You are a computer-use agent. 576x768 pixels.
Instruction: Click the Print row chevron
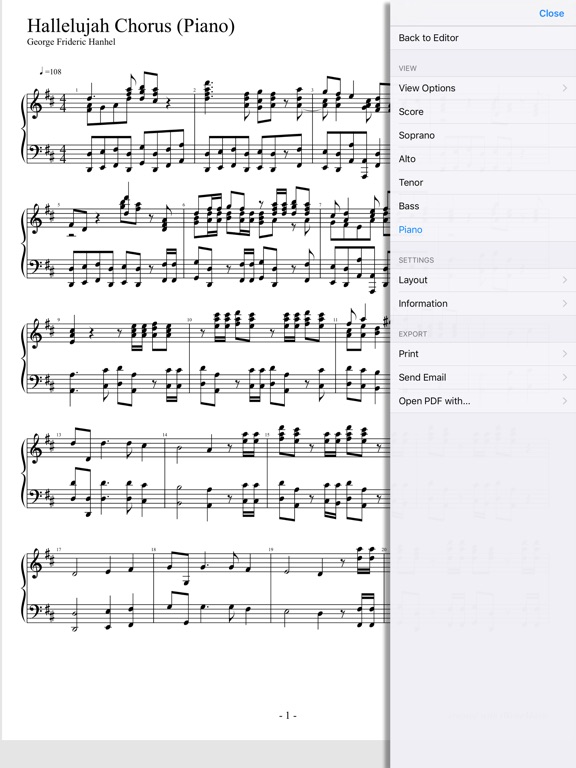pyautogui.click(x=565, y=354)
